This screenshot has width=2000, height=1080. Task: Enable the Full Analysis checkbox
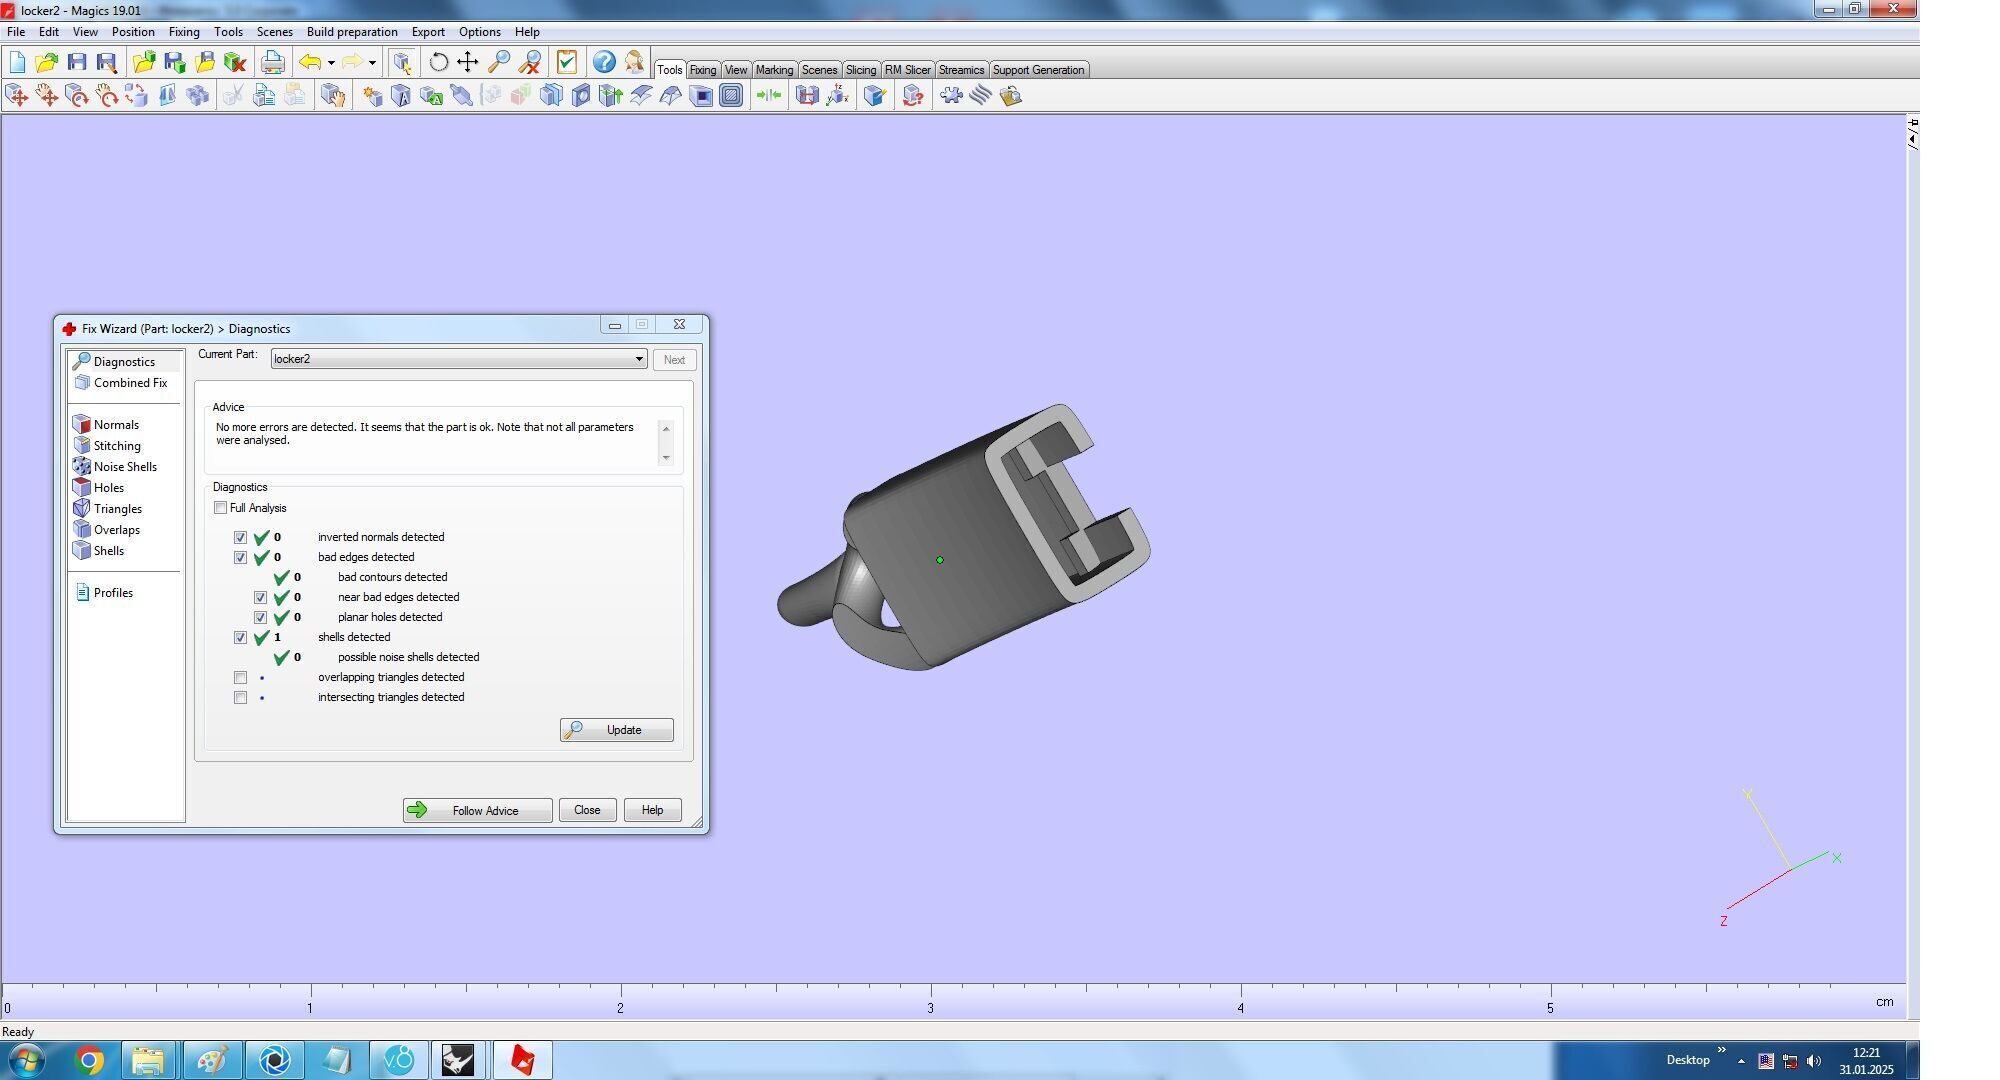[x=221, y=508]
